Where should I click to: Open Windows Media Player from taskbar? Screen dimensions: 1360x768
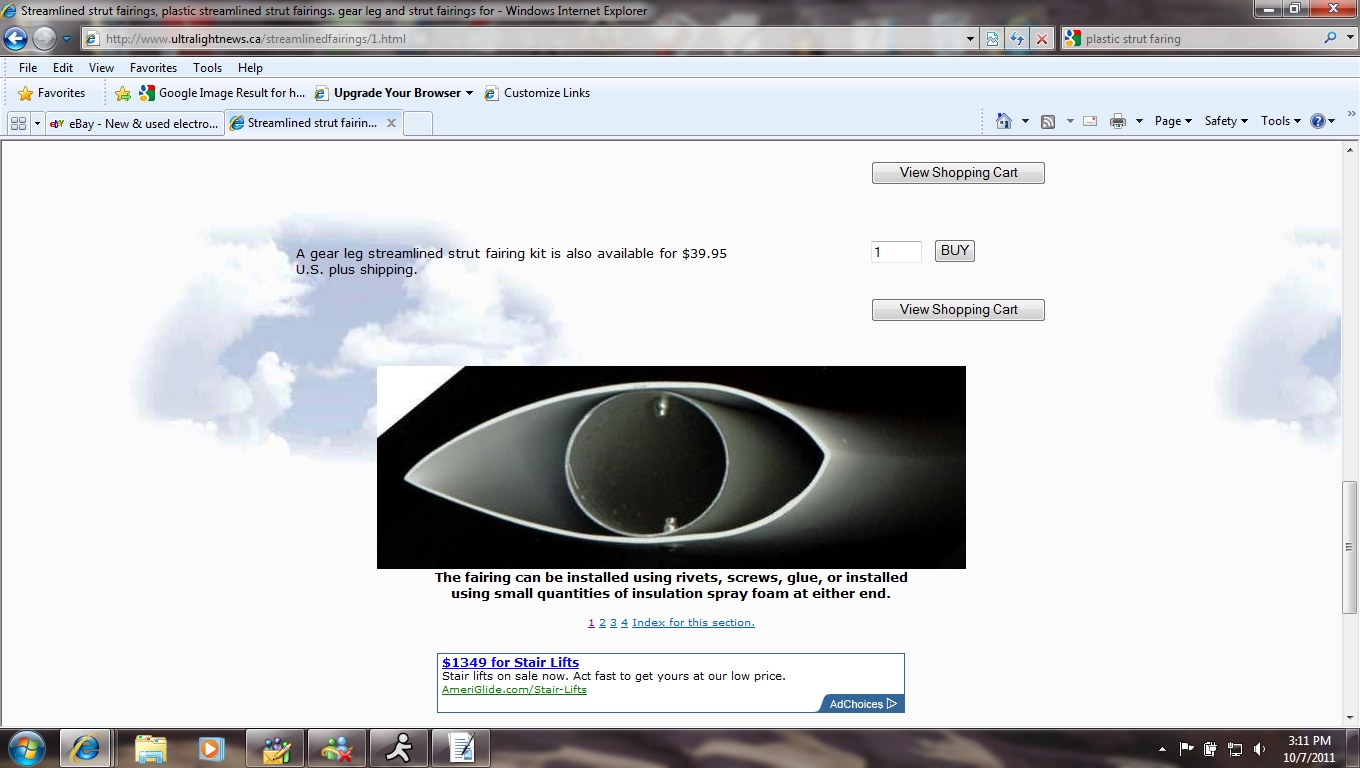coord(210,748)
